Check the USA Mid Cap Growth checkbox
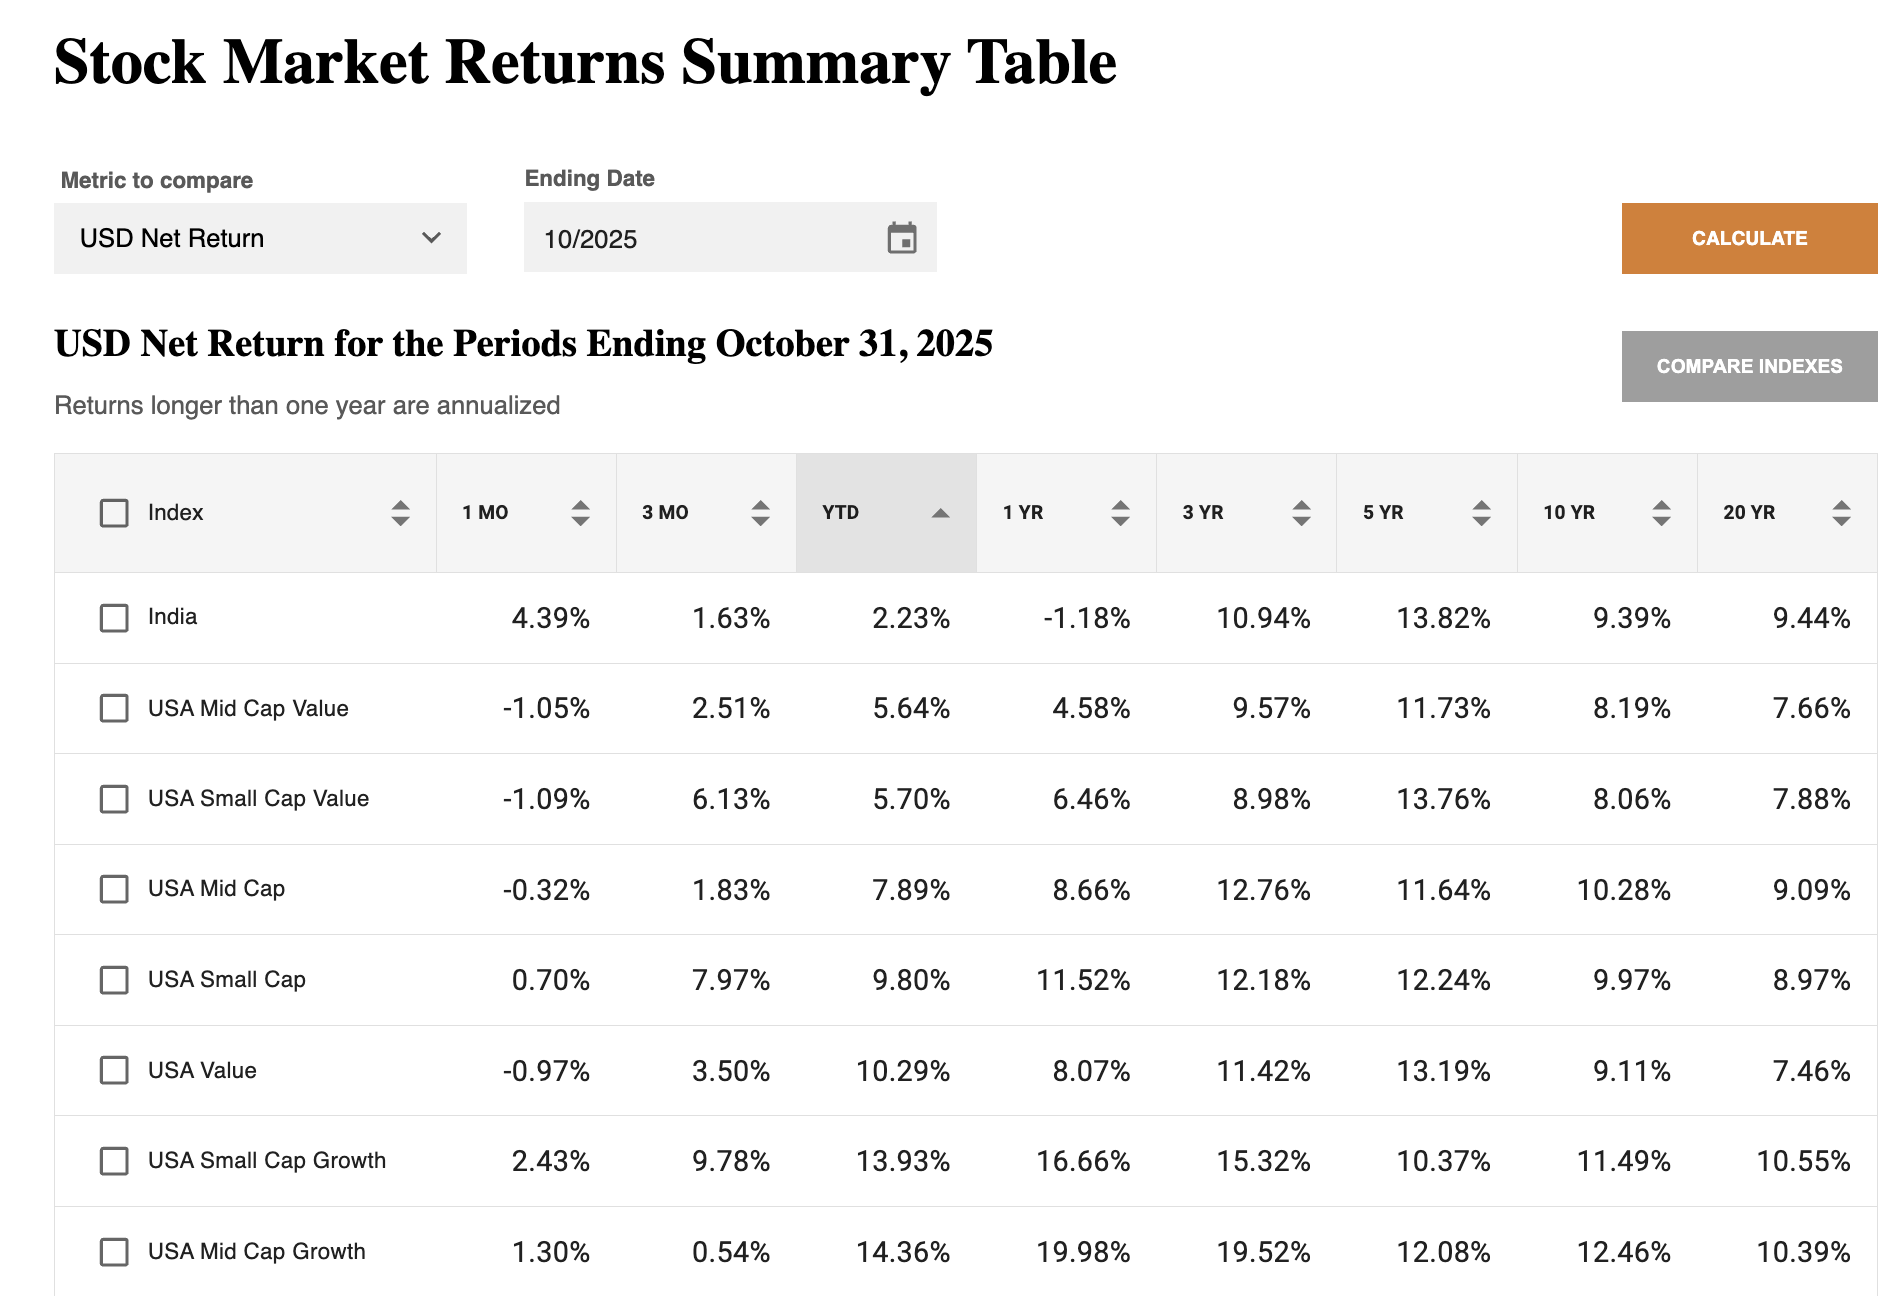Image resolution: width=1902 pixels, height=1296 pixels. click(x=114, y=1252)
